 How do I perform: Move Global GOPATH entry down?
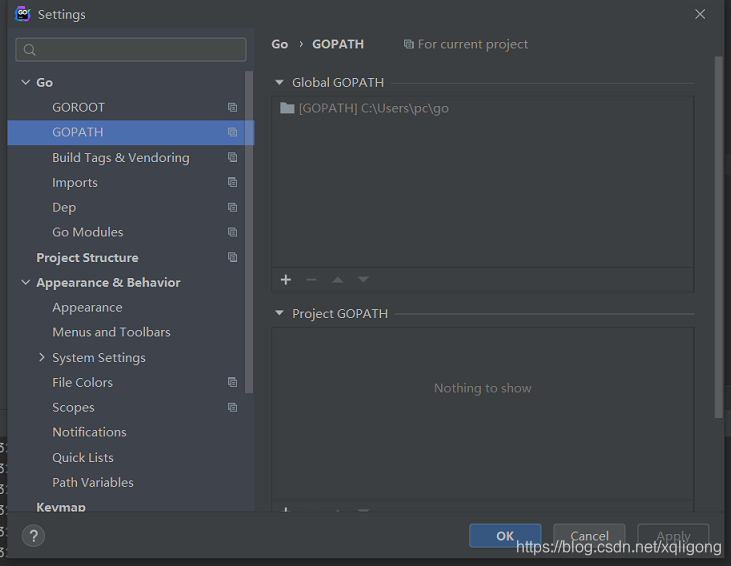click(x=363, y=280)
